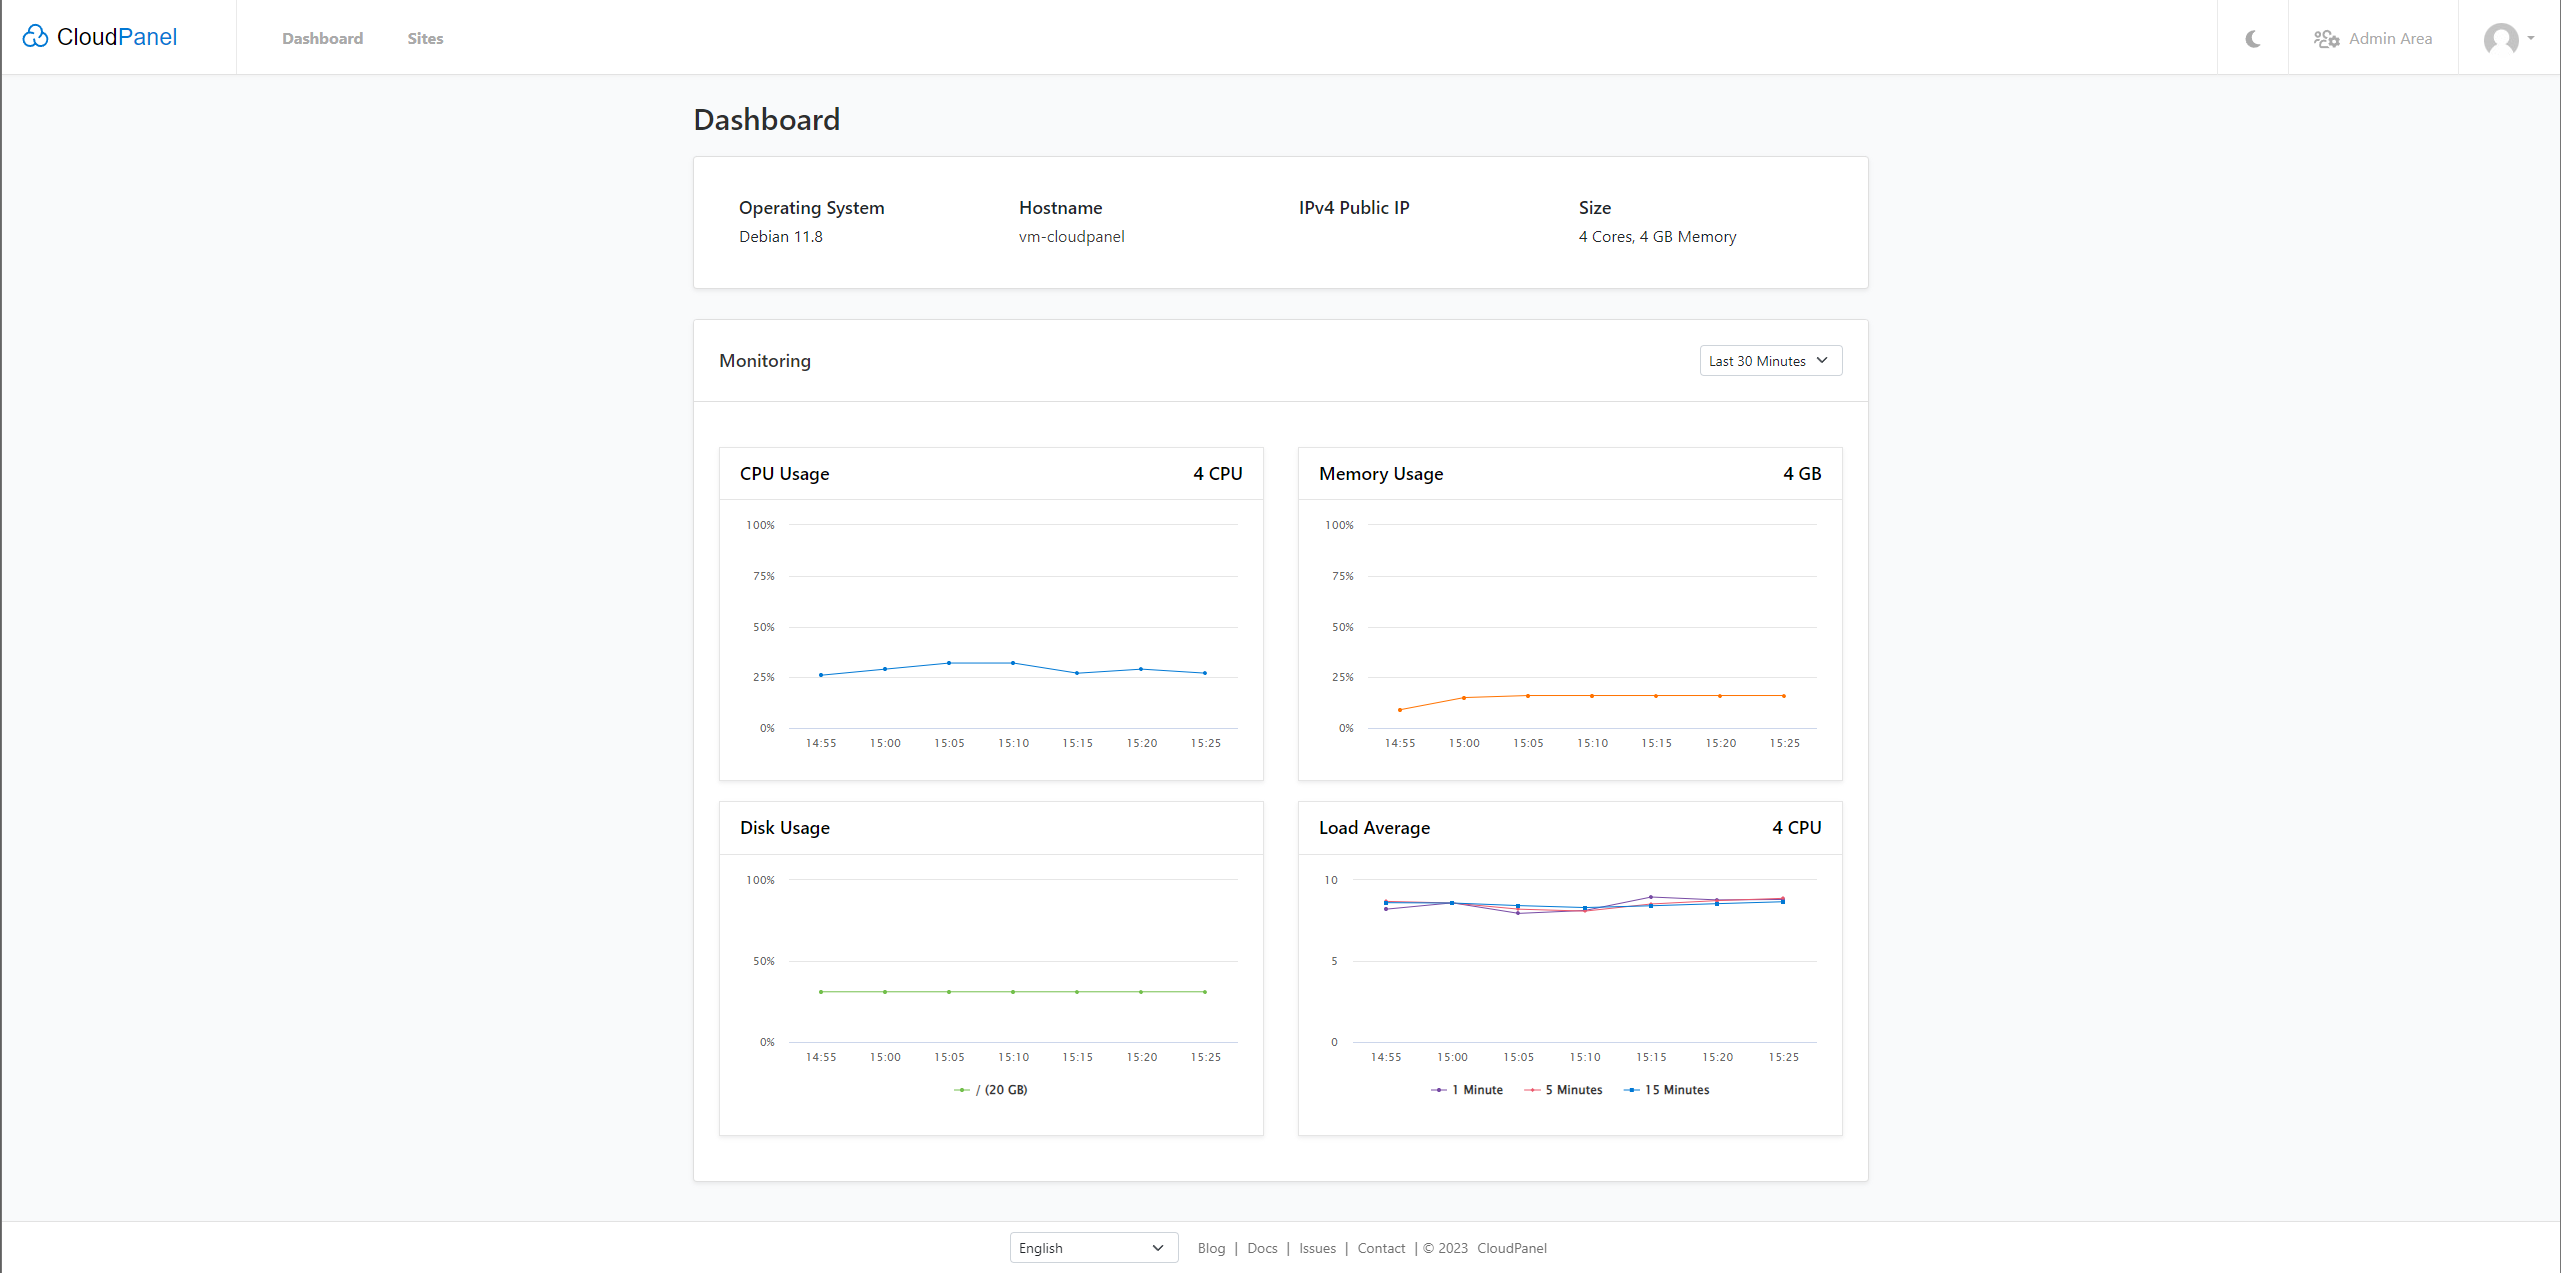The image size is (2561, 1273).
Task: Open the Last 30 Minutes dropdown
Action: click(x=1769, y=361)
